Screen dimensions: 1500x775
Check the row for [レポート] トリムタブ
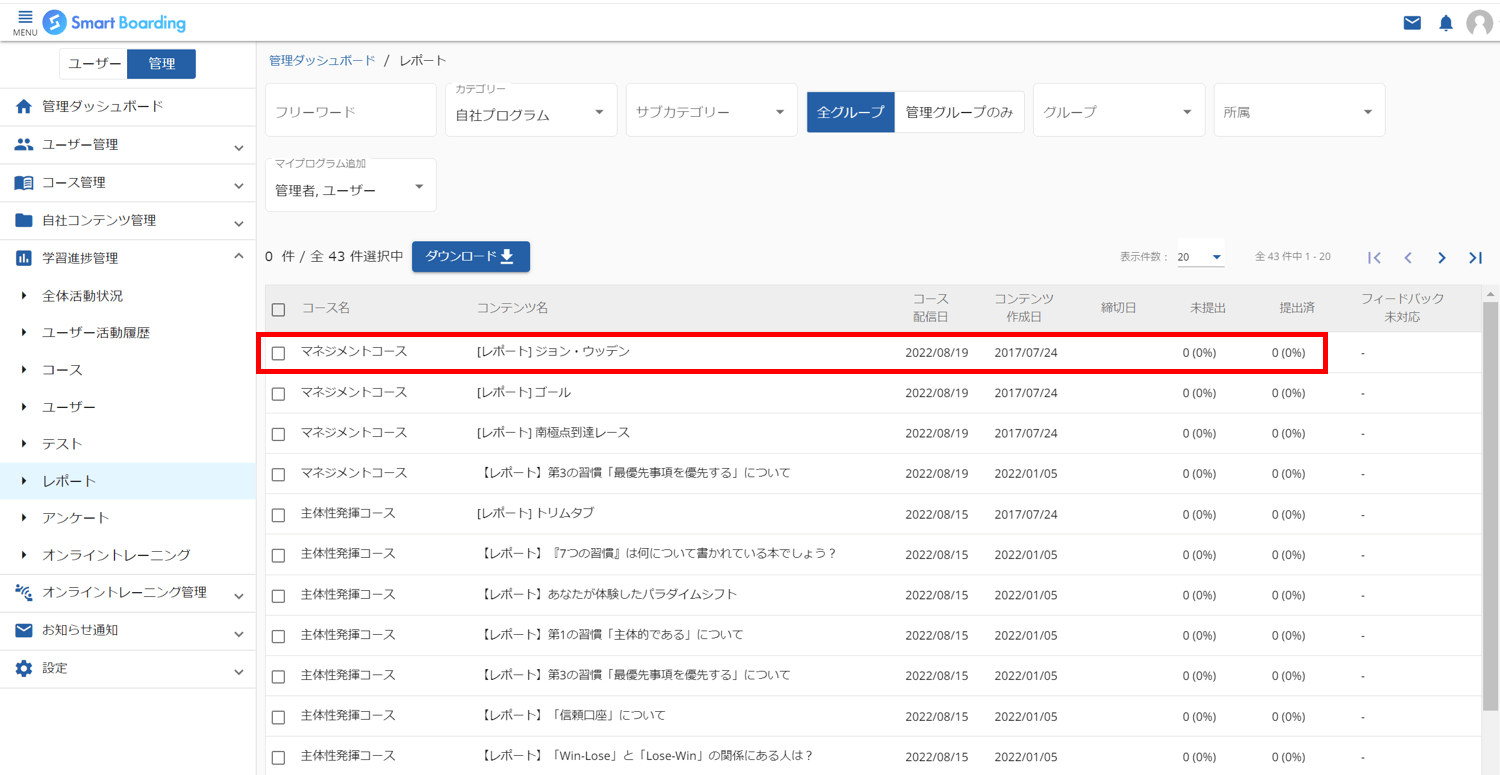[278, 515]
